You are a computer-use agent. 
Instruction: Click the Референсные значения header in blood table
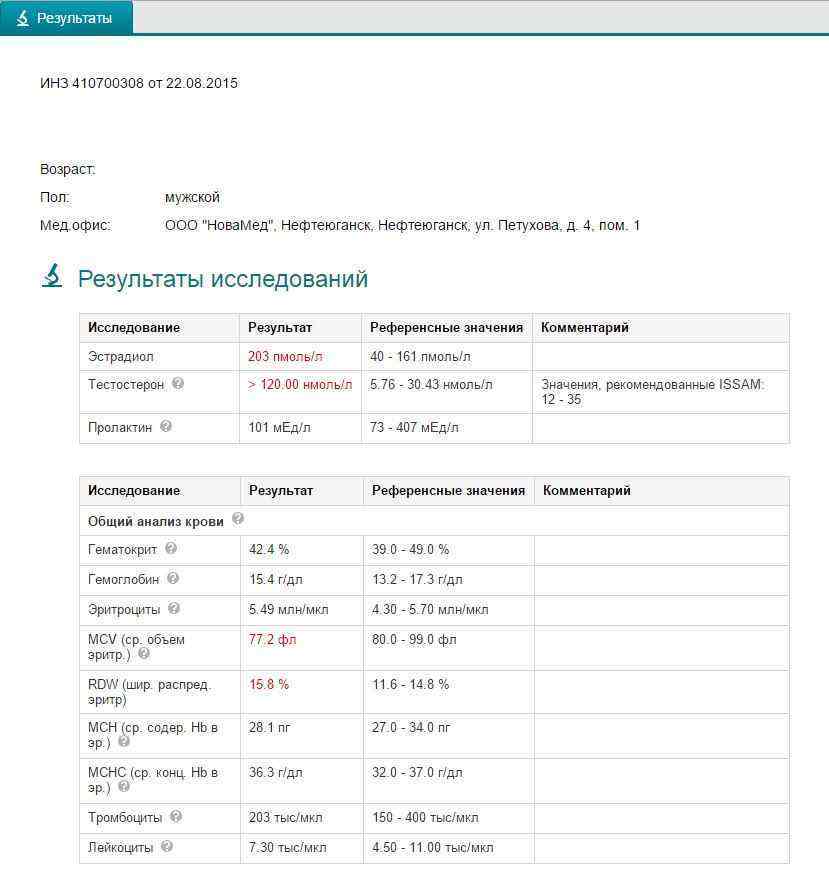pos(448,490)
